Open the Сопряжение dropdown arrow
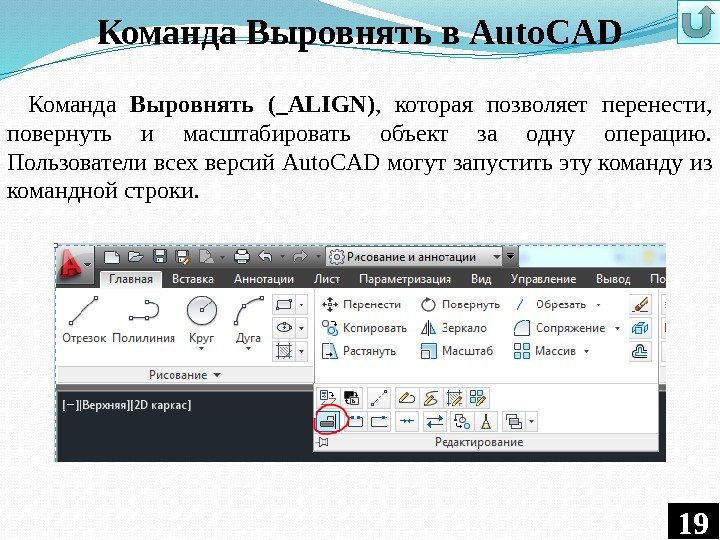 pos(618,328)
